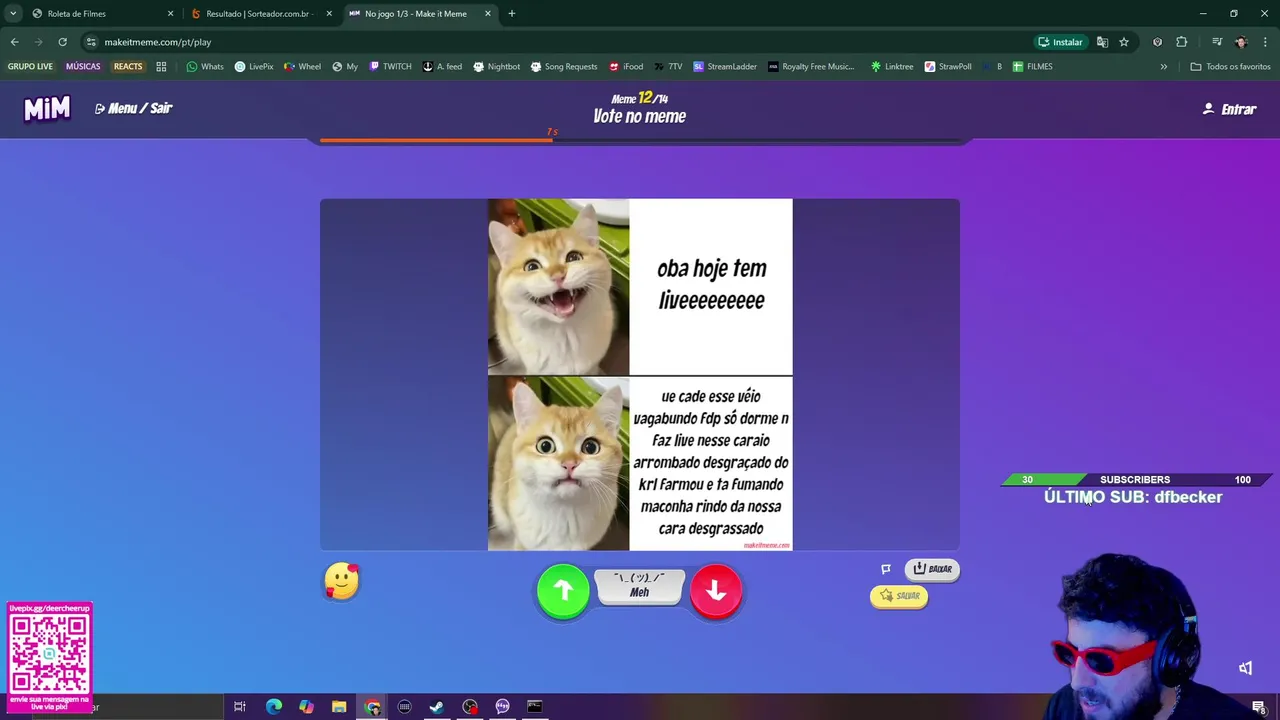Open the terminal window from the taskbar
The image size is (1280, 720).
click(x=535, y=707)
